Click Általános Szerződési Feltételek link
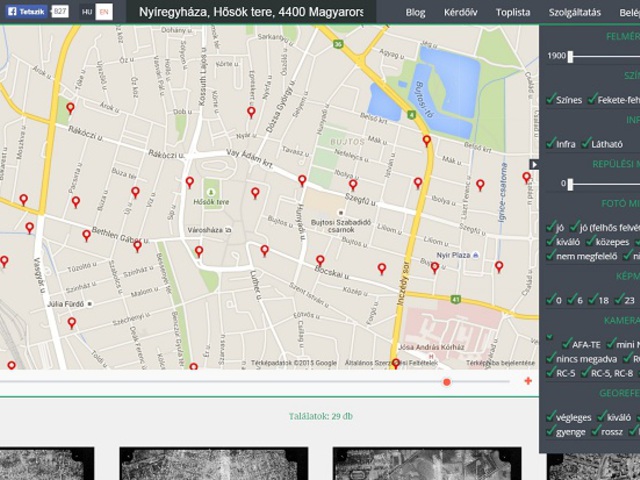640x480 pixels. [391, 363]
